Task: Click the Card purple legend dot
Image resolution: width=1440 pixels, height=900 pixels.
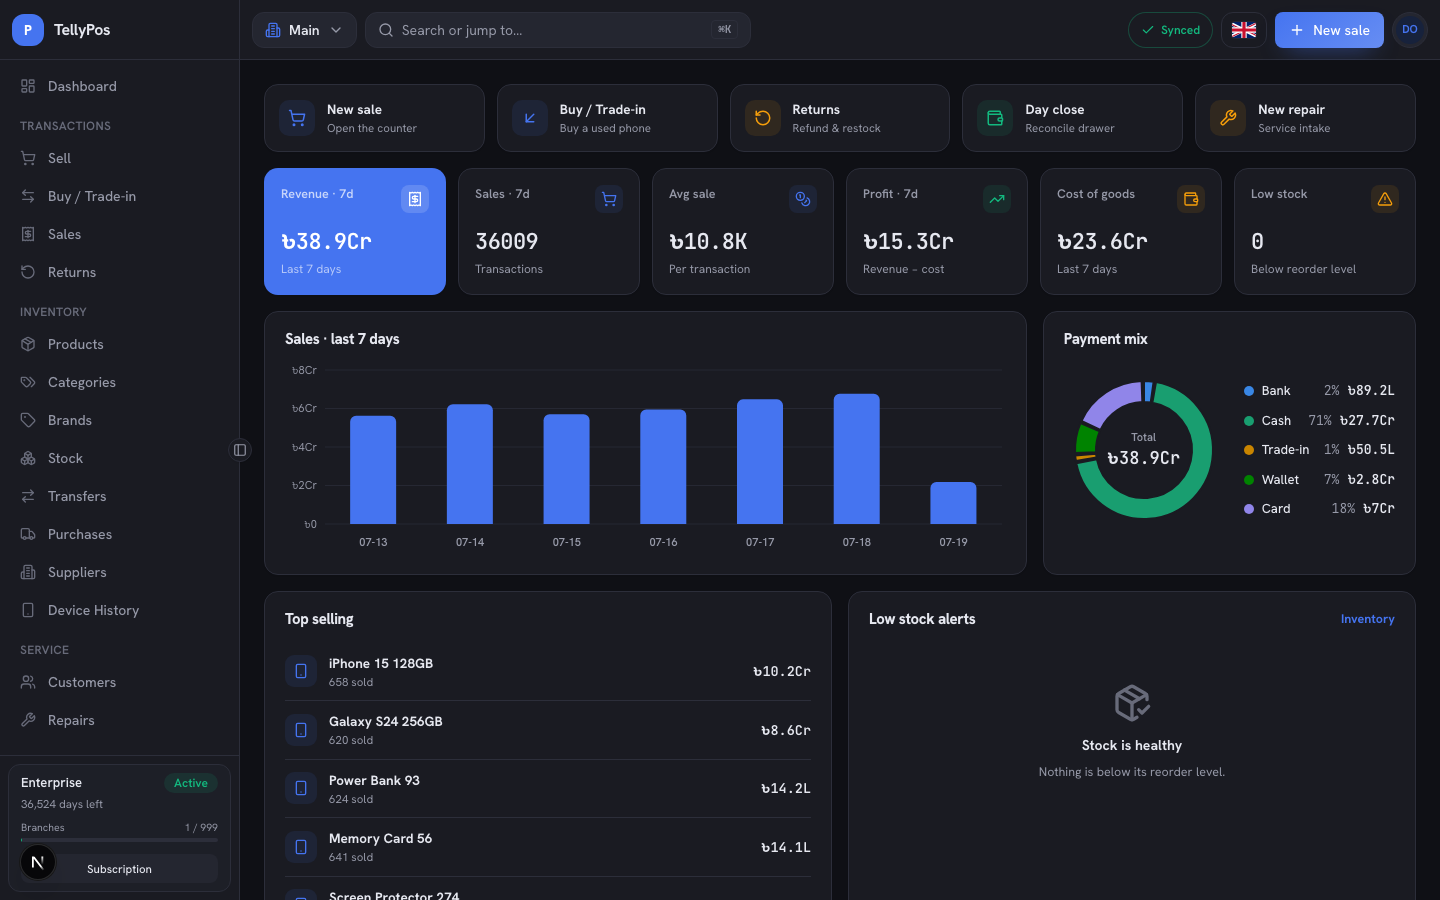Action: (x=1249, y=509)
